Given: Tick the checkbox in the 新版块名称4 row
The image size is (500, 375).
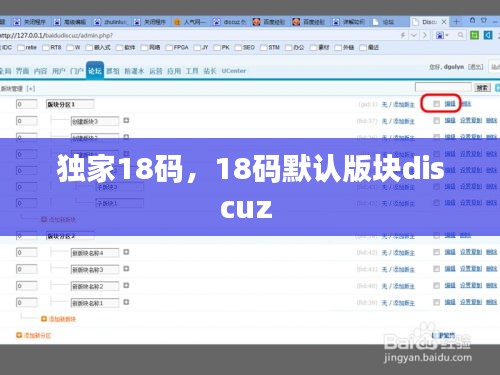Looking at the screenshot, I should tap(436, 252).
